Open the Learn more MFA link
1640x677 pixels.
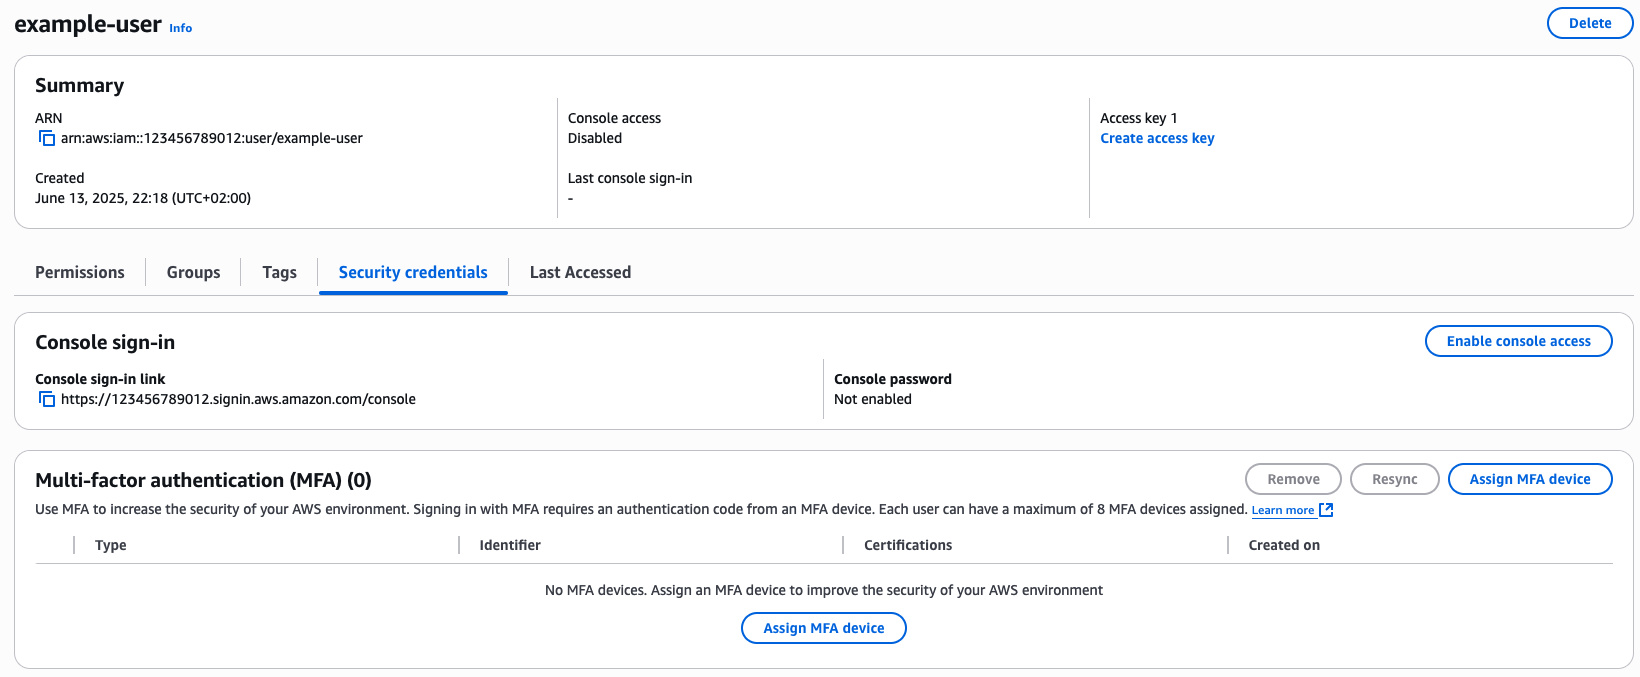pyautogui.click(x=1282, y=510)
